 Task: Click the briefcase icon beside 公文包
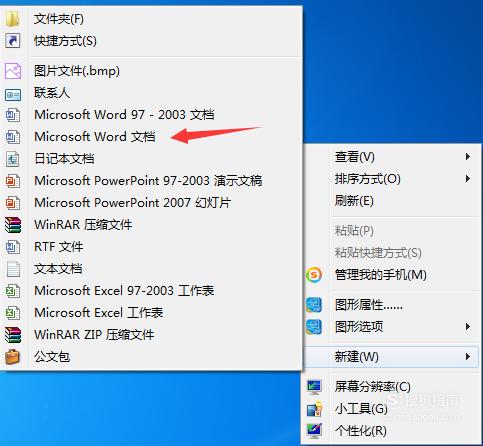coord(13,357)
